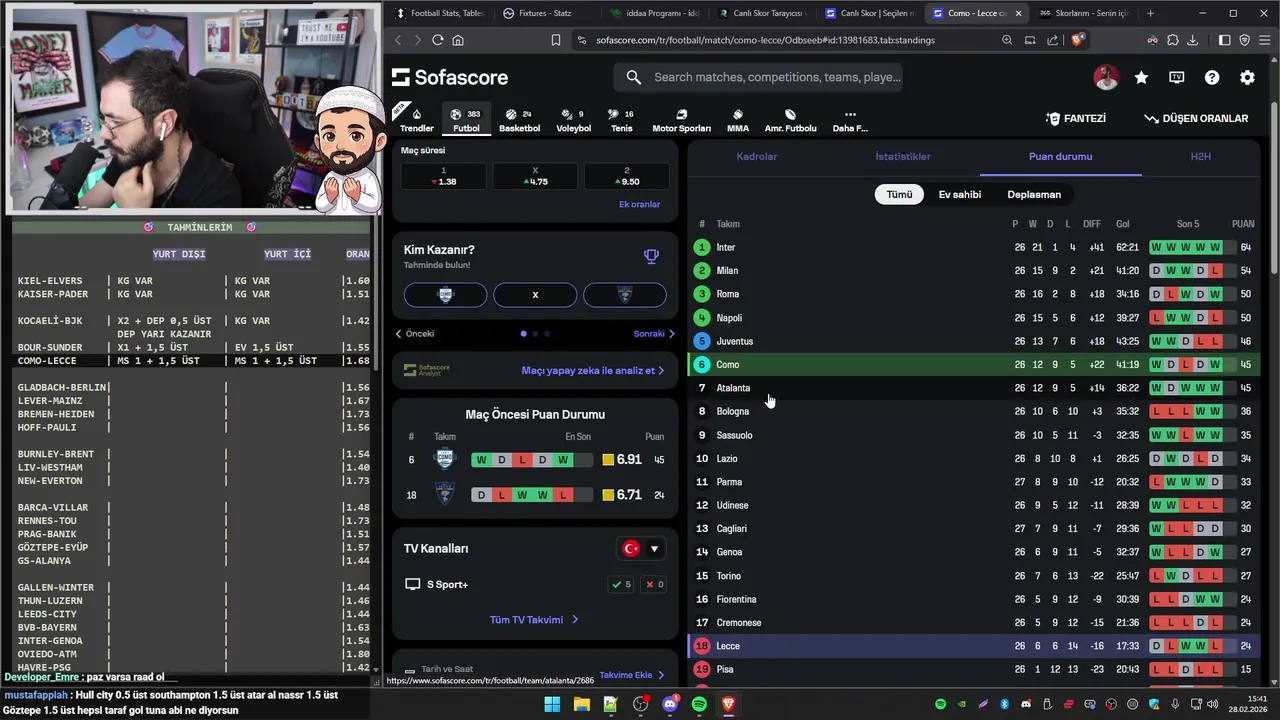Go to the browser home page

(x=458, y=40)
